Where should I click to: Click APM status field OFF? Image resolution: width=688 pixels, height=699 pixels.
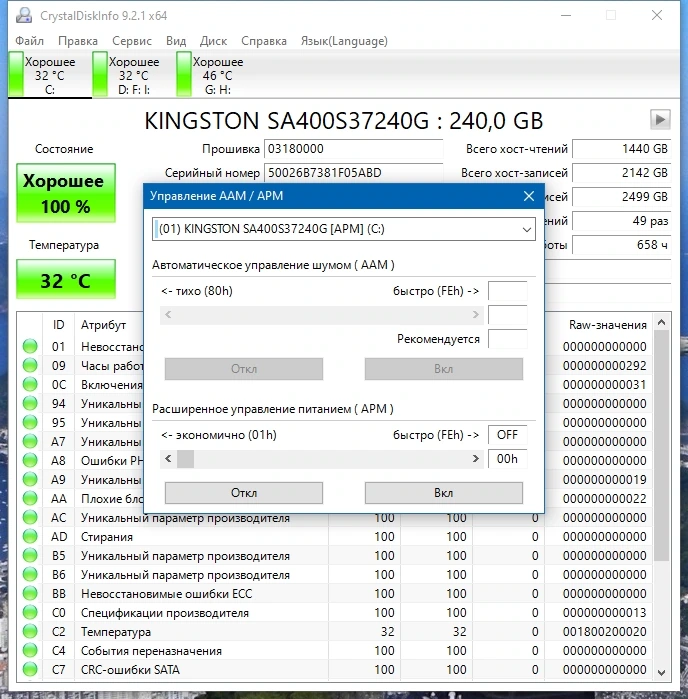coord(507,435)
